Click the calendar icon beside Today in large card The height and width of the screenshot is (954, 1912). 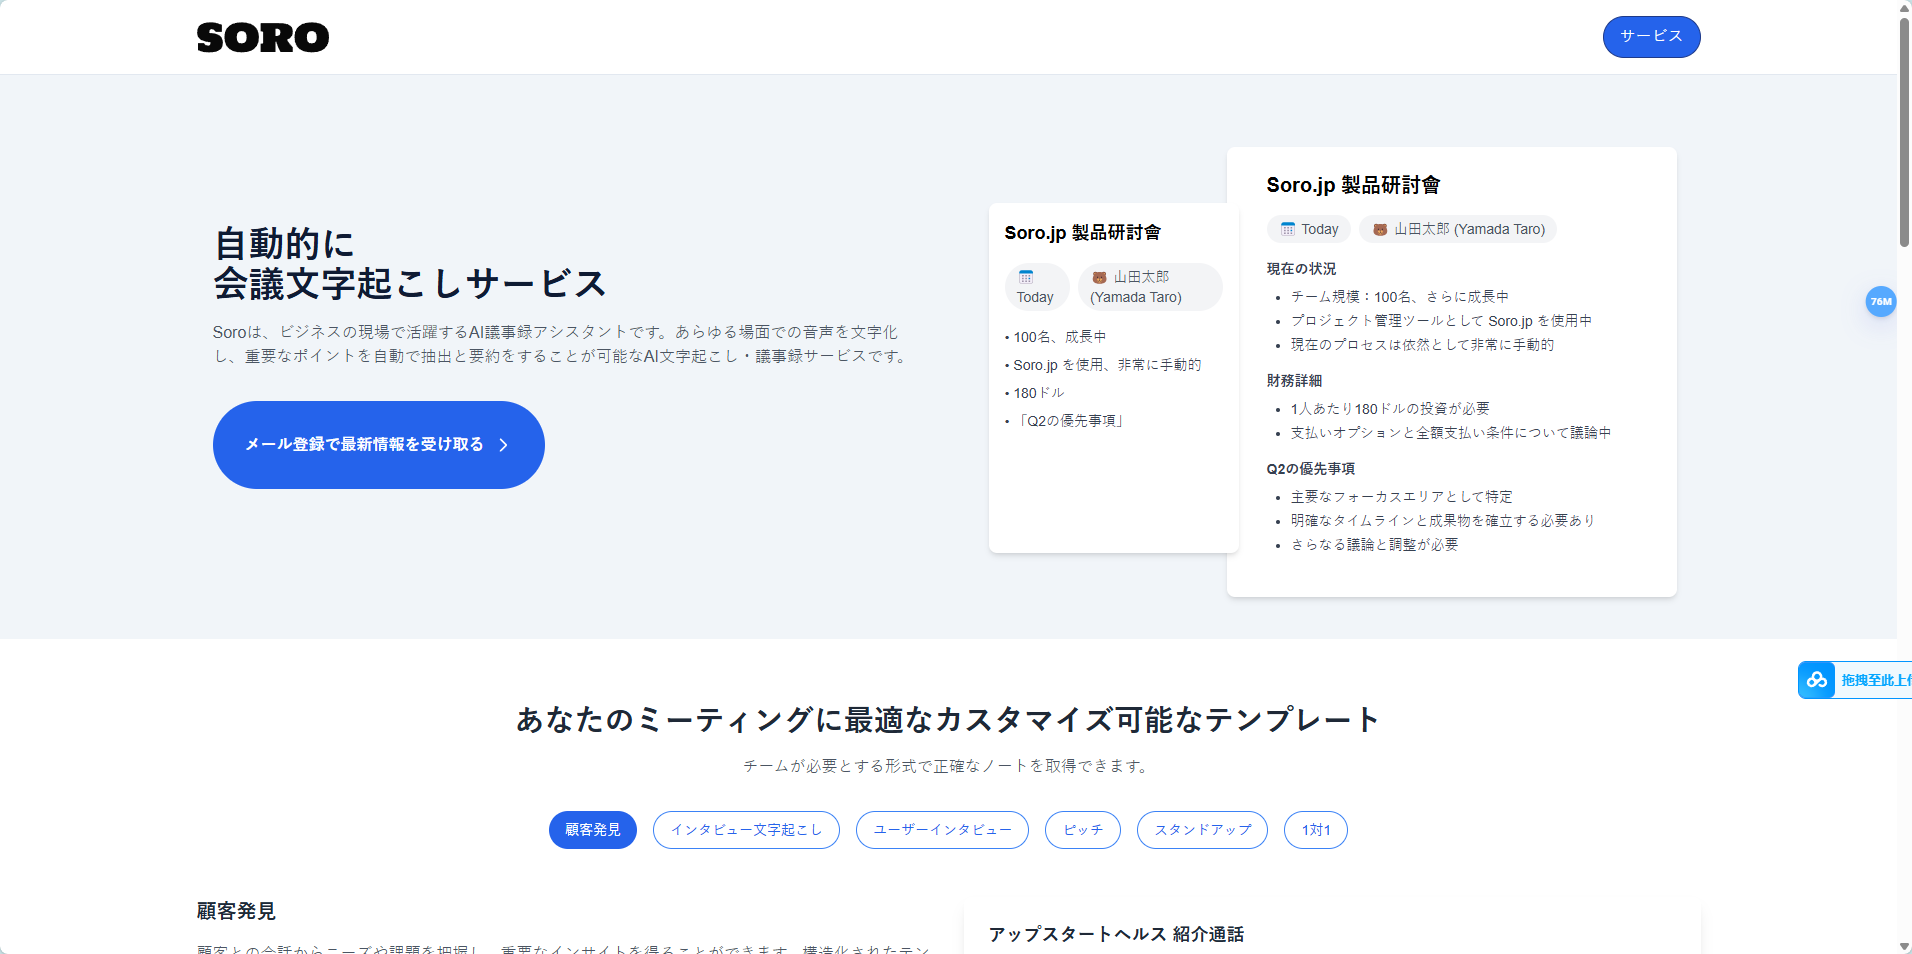point(1287,229)
